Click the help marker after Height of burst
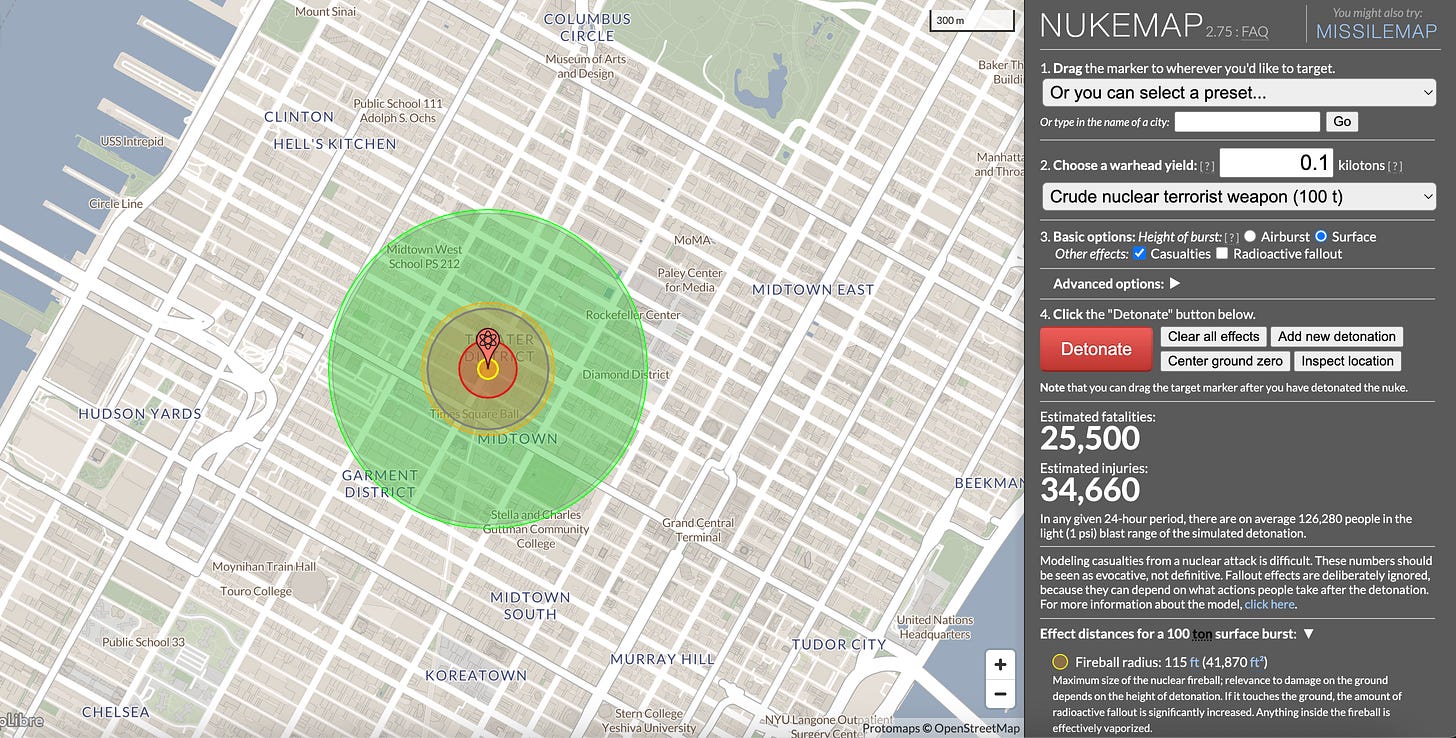The width and height of the screenshot is (1456, 738). click(x=1232, y=237)
